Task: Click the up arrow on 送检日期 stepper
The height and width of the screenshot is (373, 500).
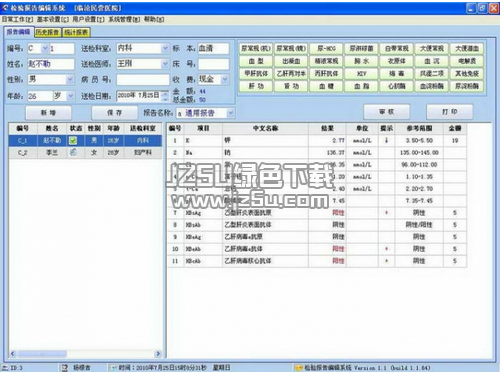Action: point(165,93)
